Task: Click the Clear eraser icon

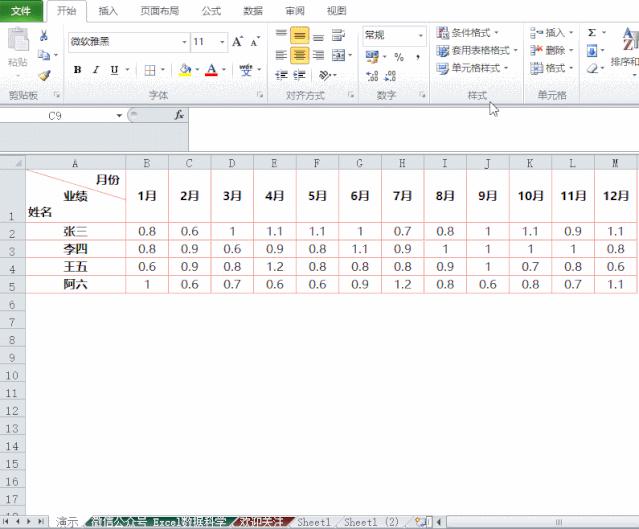Action: coord(592,68)
